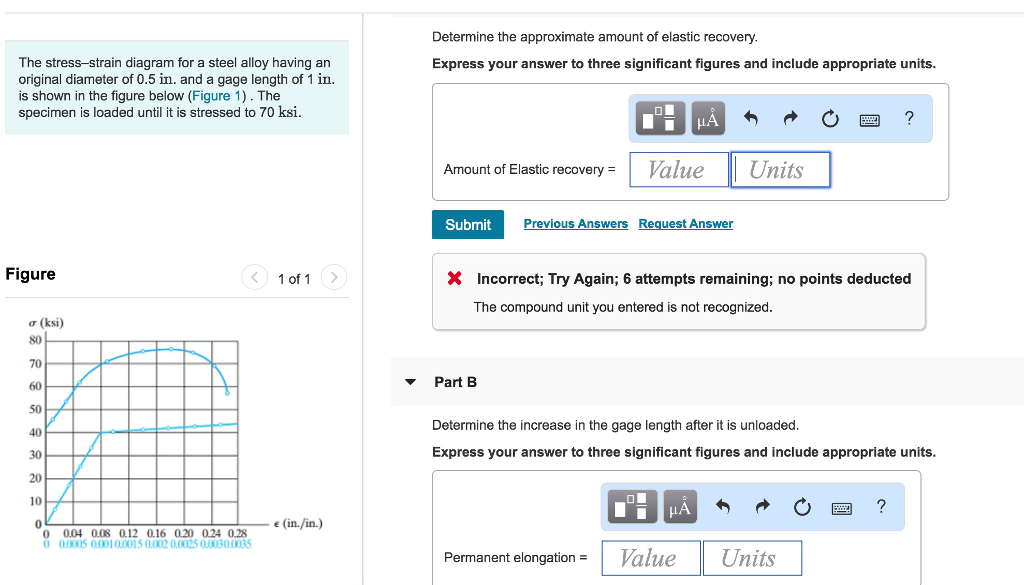Click the Request Answer link
Image resolution: width=1024 pixels, height=585 pixels.
[685, 223]
